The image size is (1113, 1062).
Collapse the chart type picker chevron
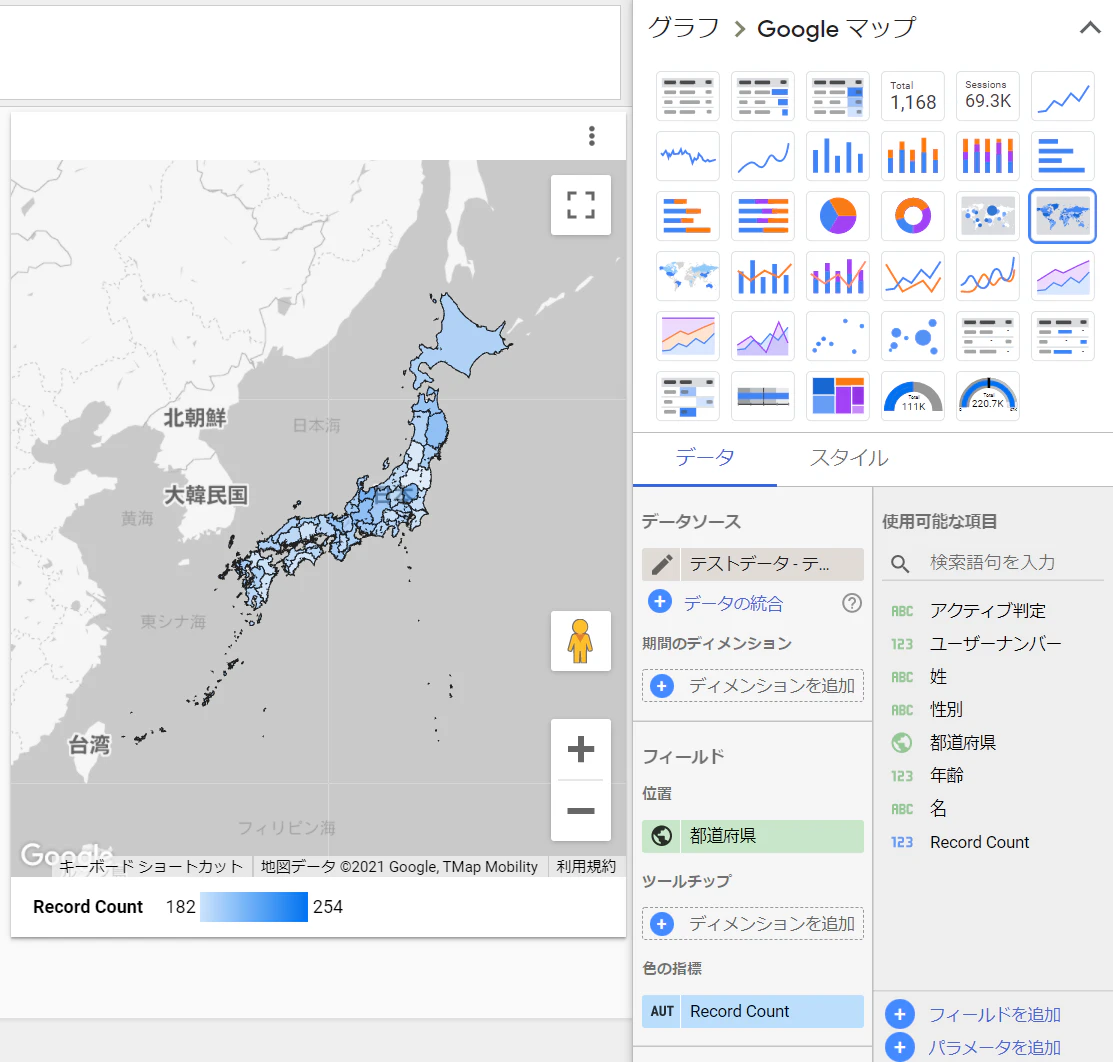click(1090, 28)
